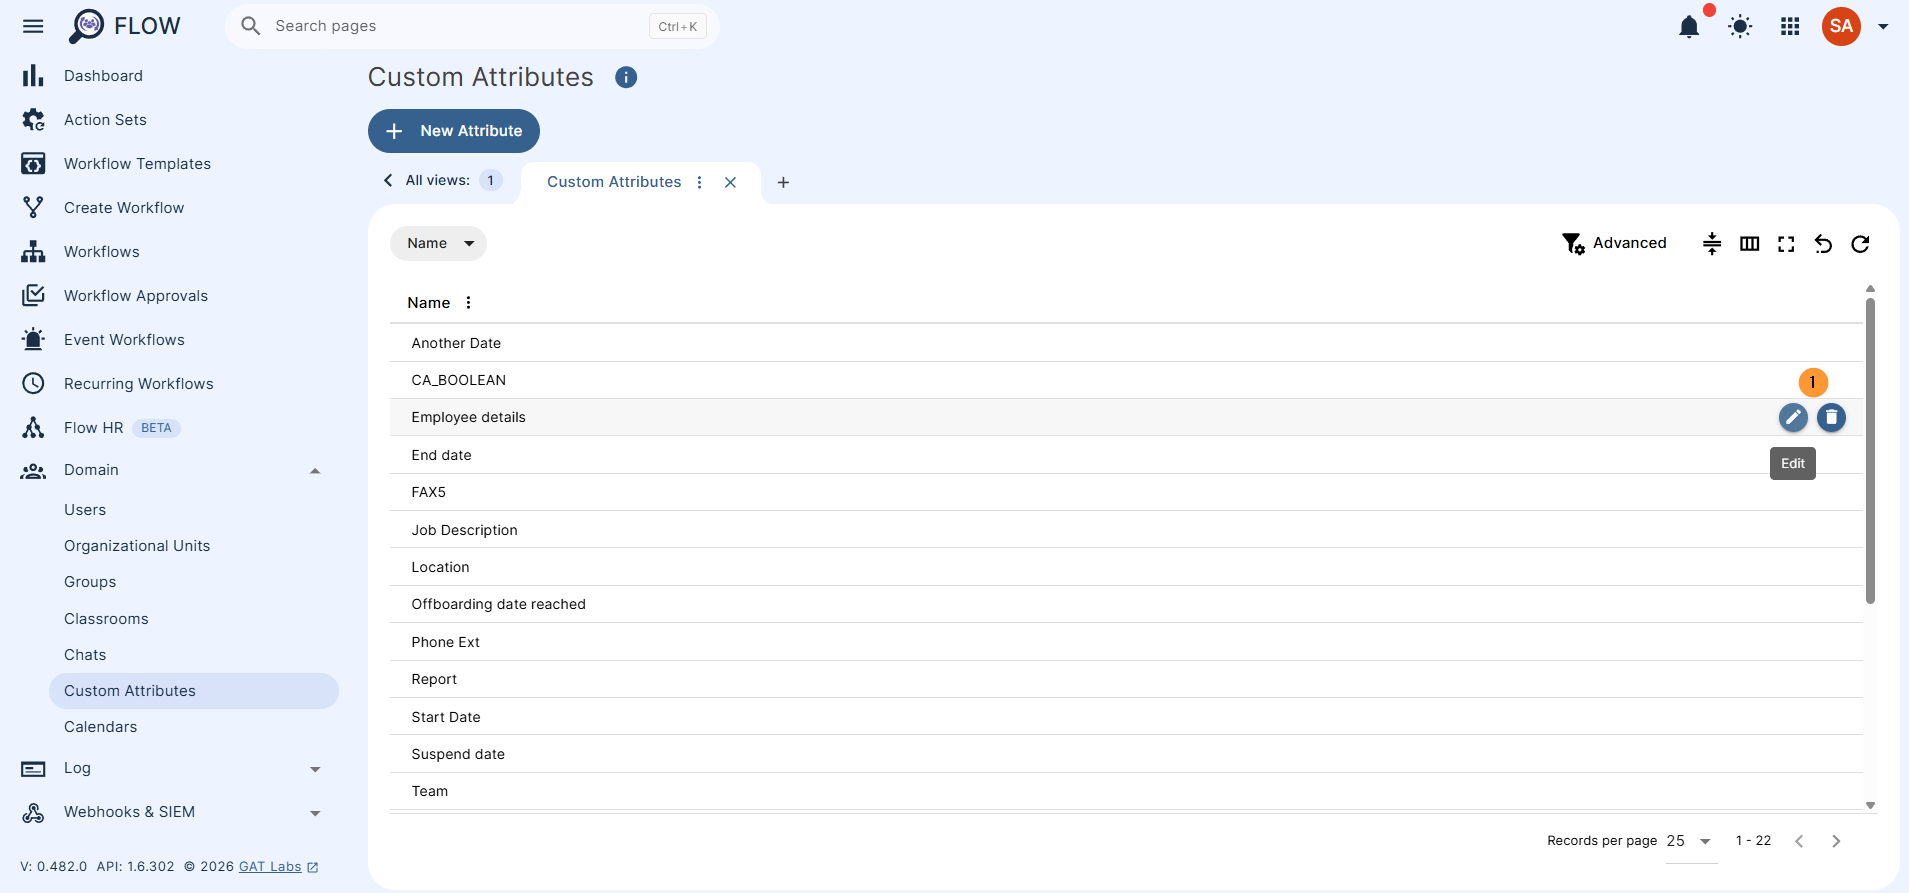Expand the Webhooks & SIEM section
The height and width of the screenshot is (893, 1909).
pyautogui.click(x=315, y=813)
